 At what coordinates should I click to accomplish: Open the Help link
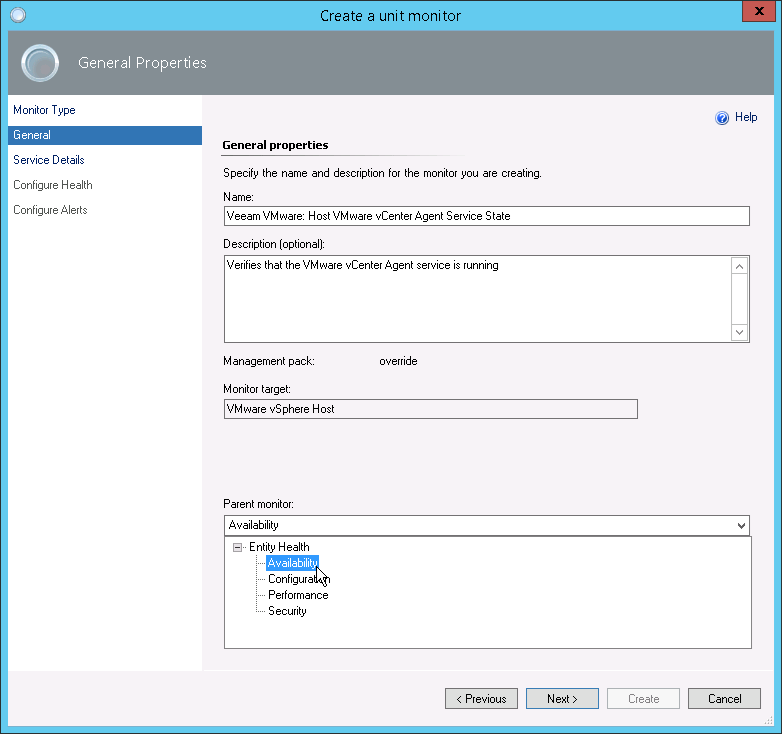(x=746, y=117)
